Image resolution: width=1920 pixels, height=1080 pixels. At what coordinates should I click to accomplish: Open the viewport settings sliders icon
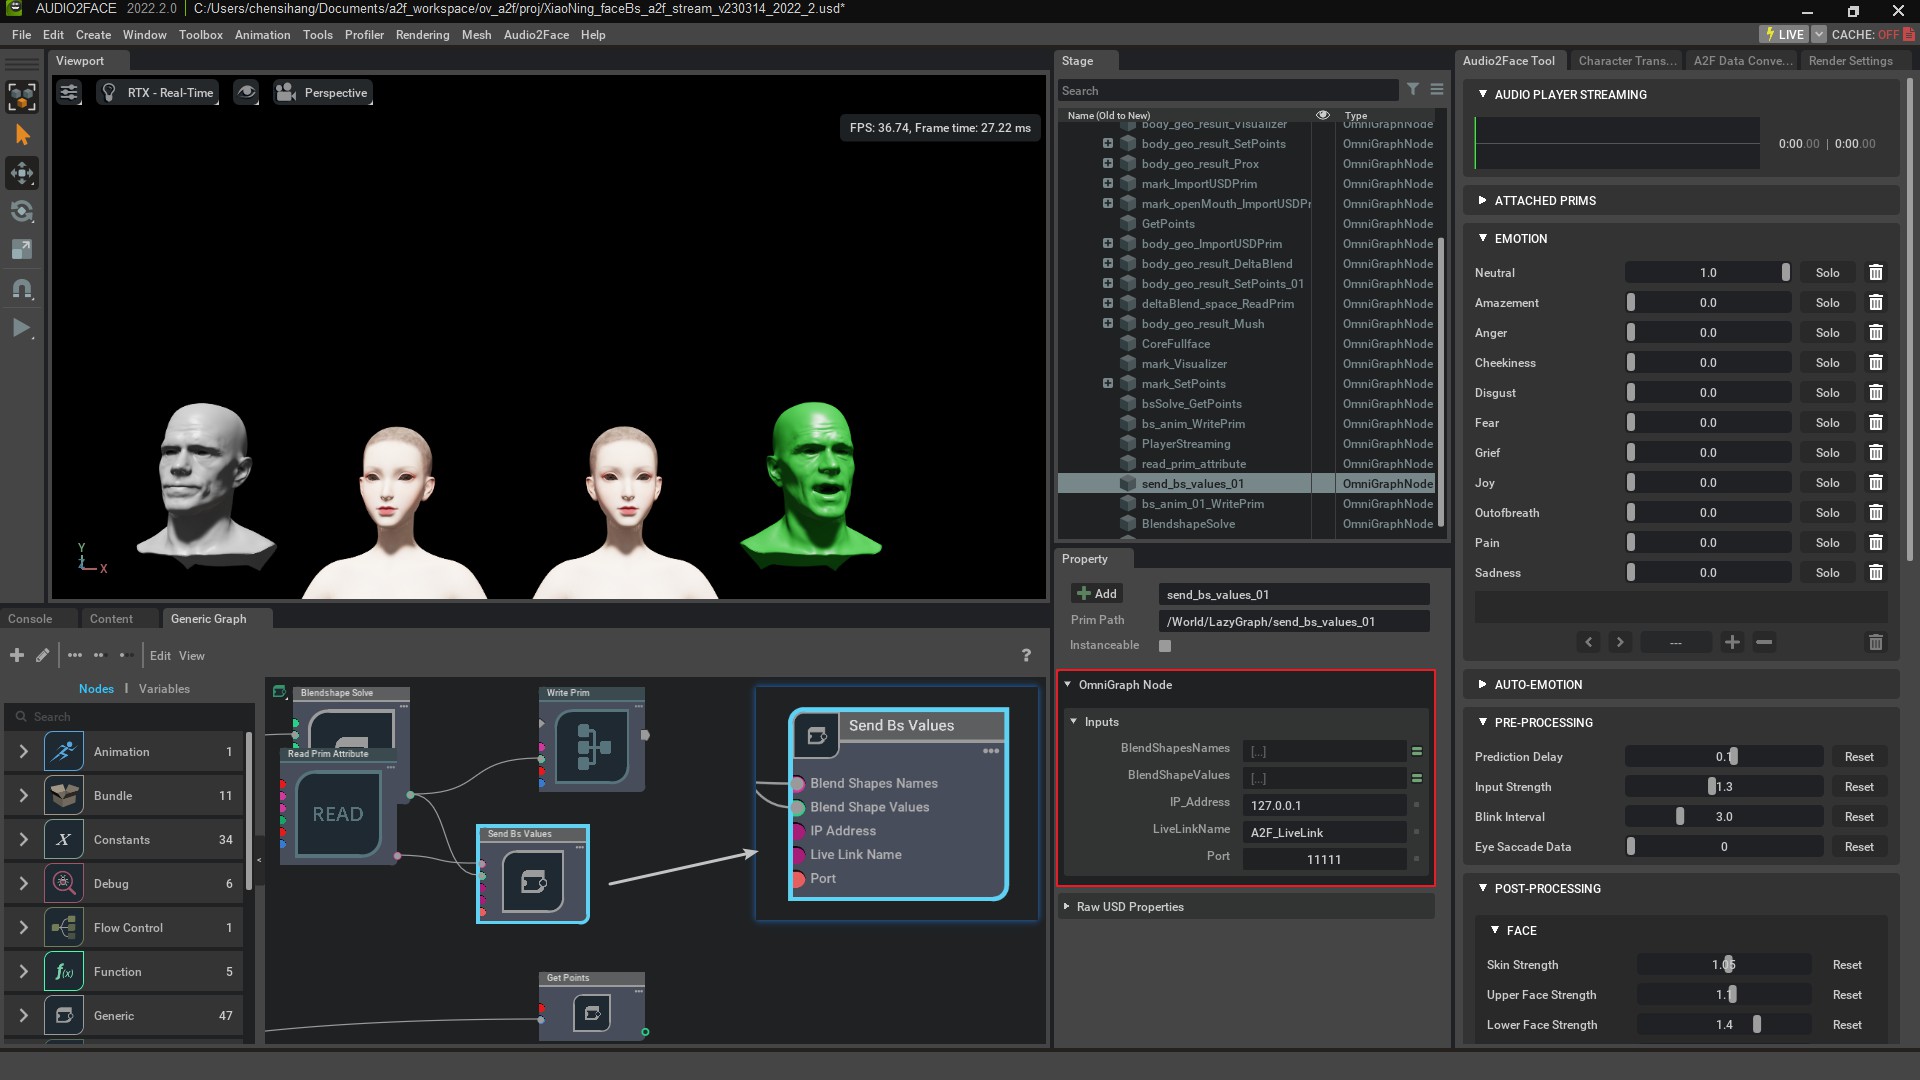point(69,93)
